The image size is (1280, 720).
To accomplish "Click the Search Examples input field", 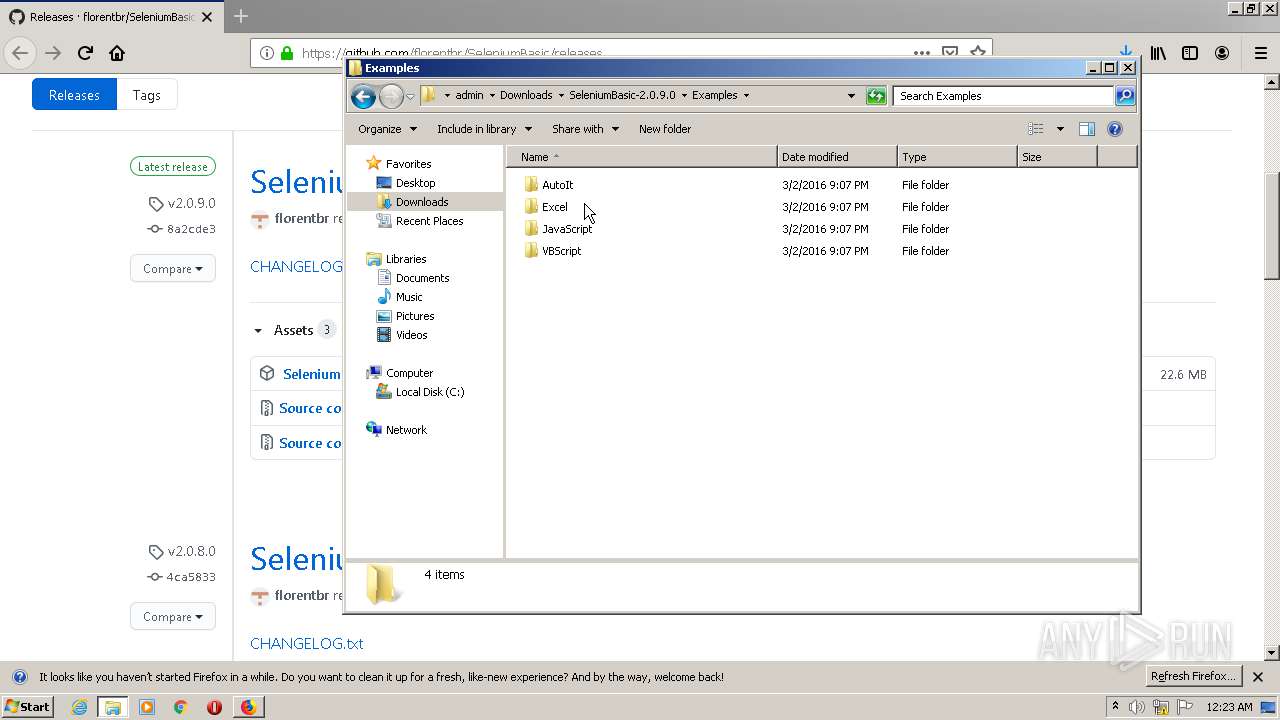I will pos(1003,96).
